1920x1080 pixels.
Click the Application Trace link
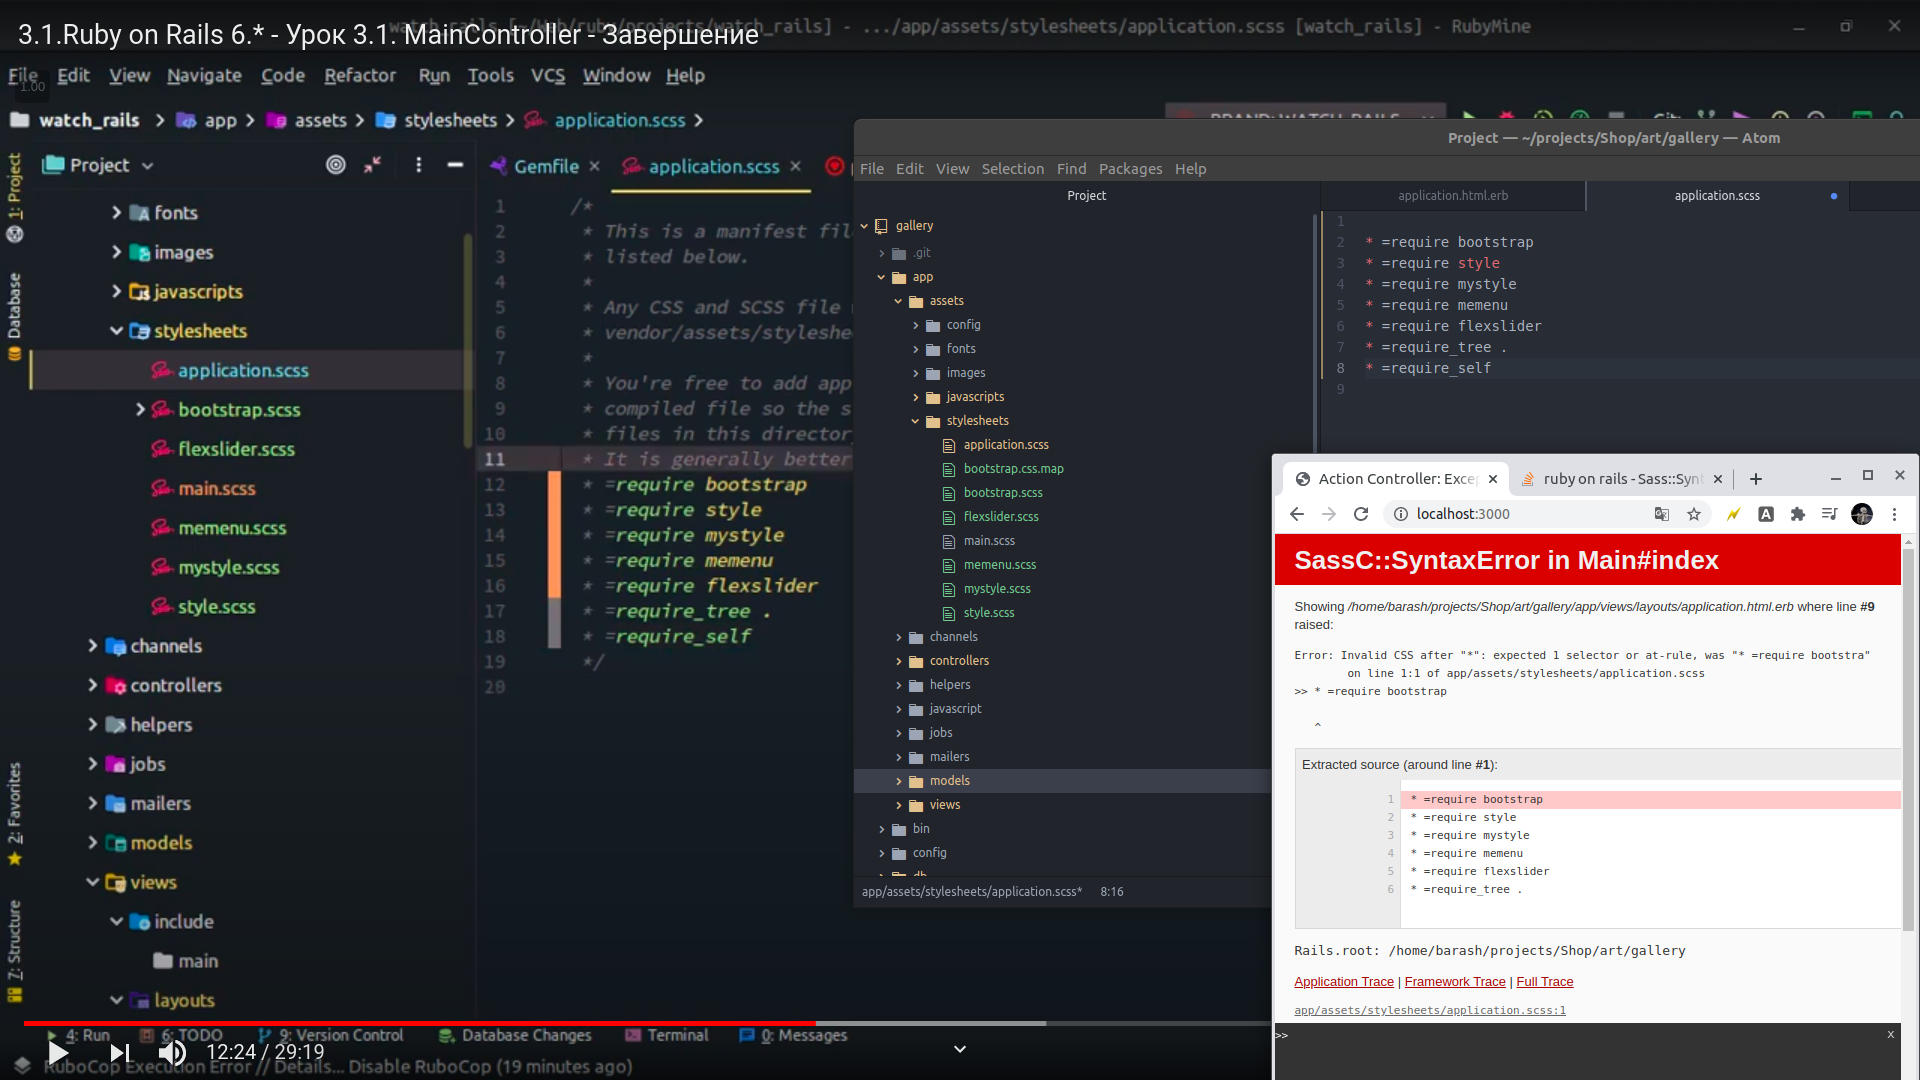click(1343, 982)
